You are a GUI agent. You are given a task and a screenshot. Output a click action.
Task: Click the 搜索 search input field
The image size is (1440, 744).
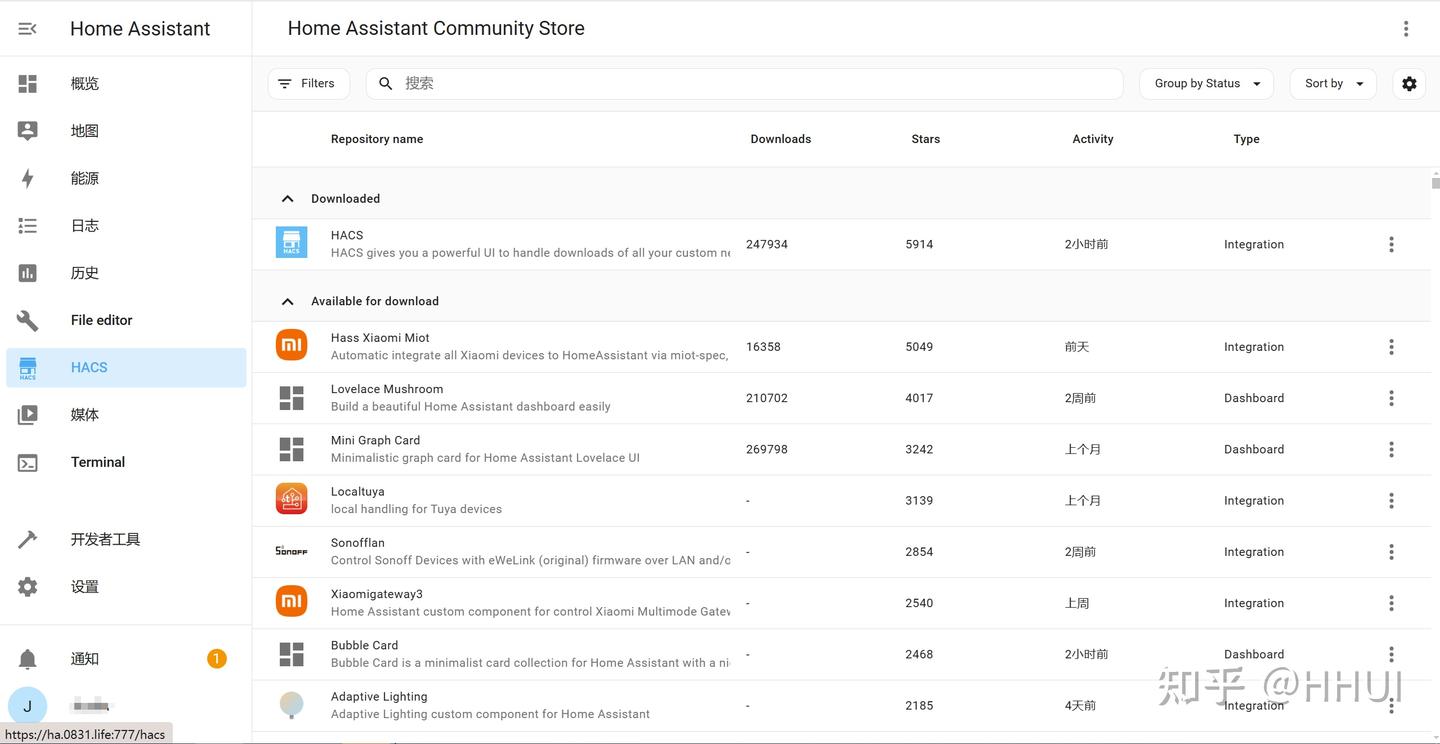pos(760,84)
